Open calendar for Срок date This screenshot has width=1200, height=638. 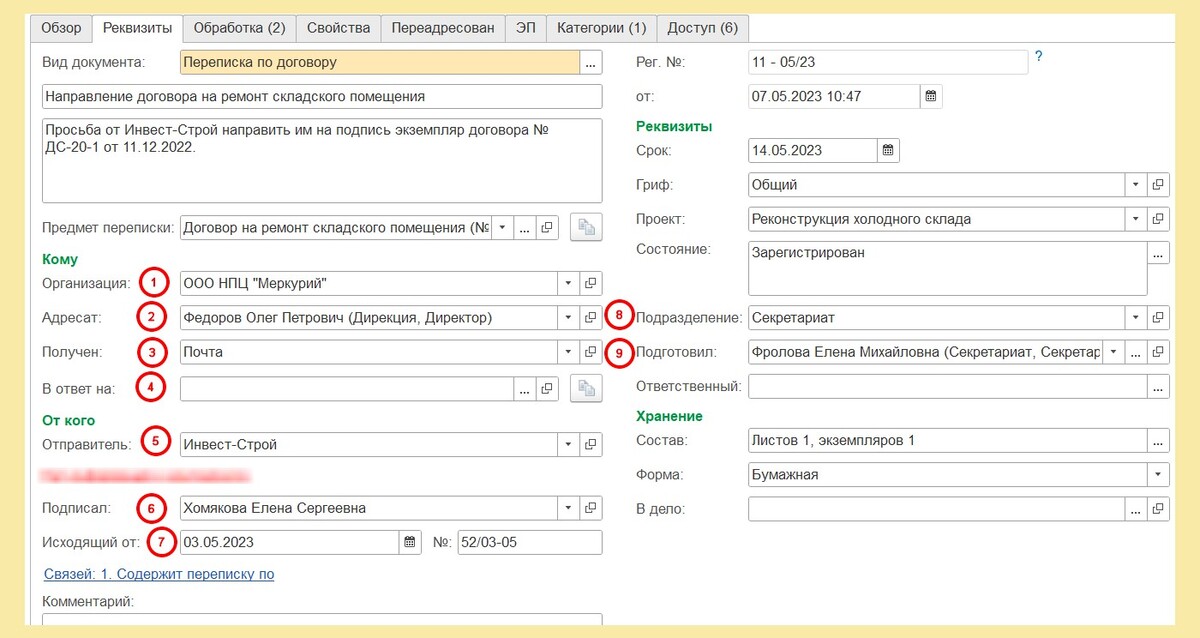888,150
